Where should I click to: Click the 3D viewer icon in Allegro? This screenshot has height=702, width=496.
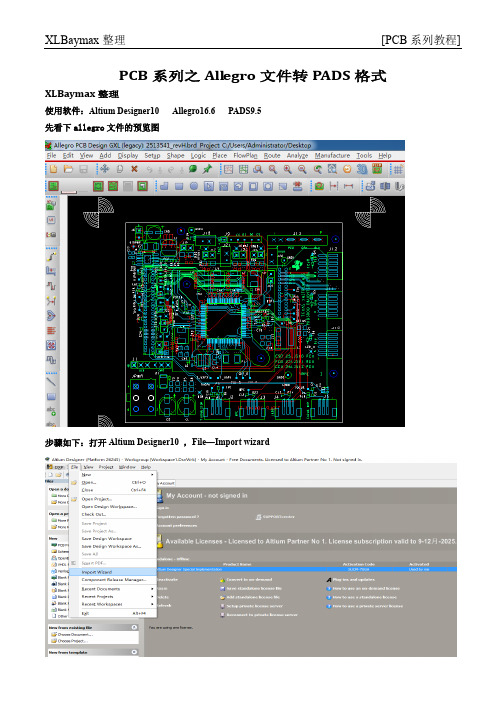tap(362, 169)
